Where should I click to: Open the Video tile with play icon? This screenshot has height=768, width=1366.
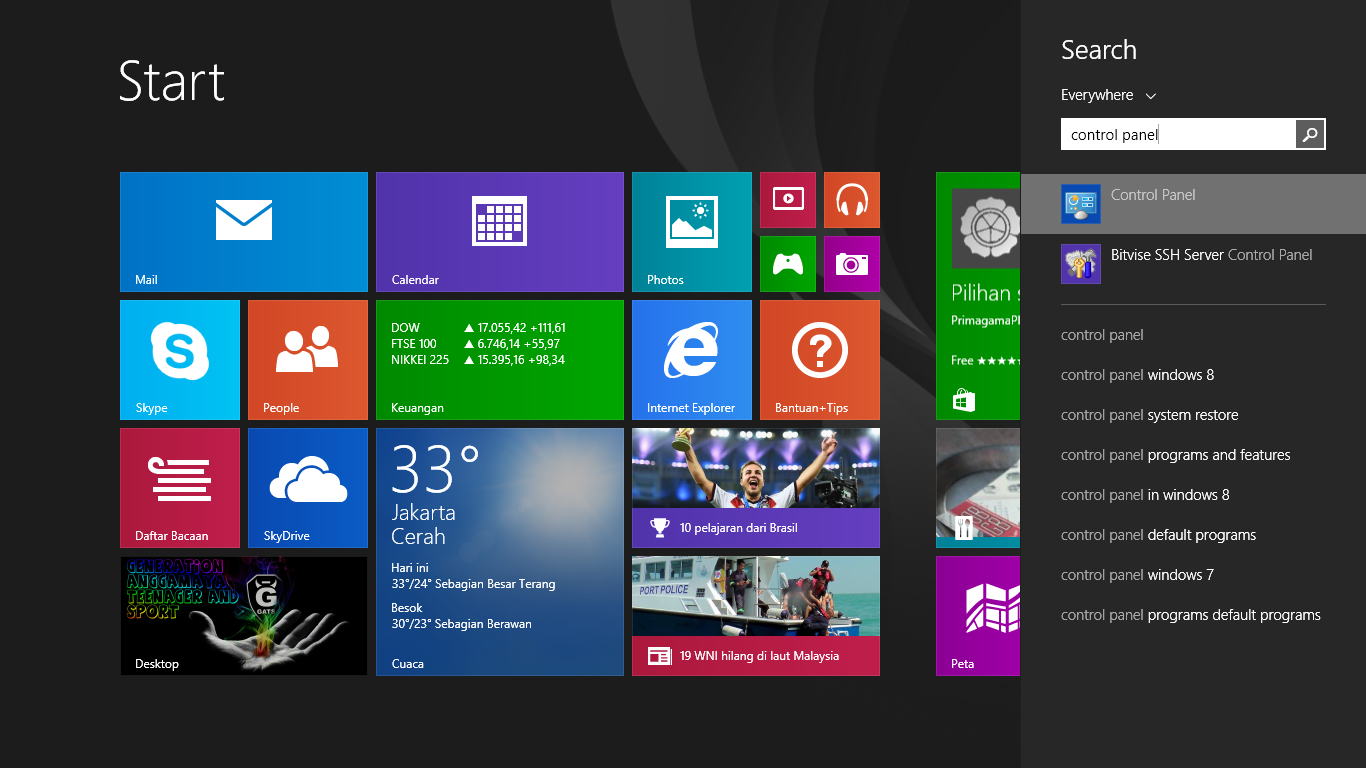(788, 200)
